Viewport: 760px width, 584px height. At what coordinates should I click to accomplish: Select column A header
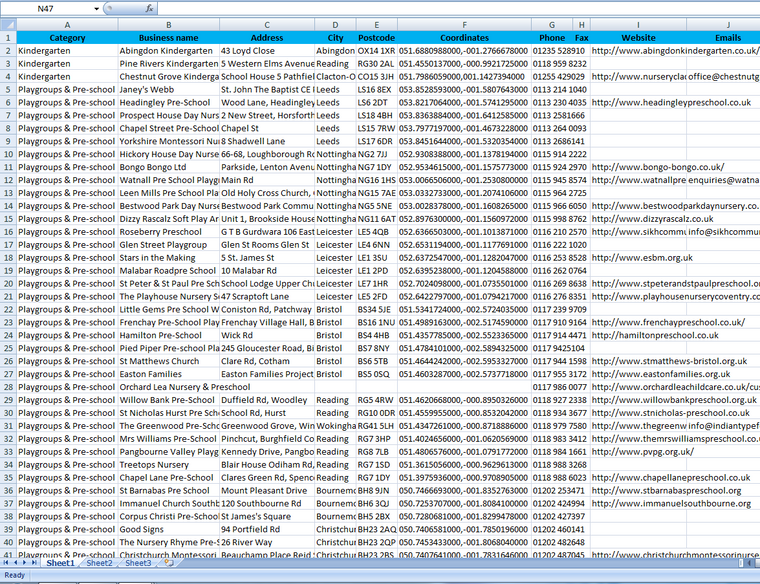tap(67, 25)
